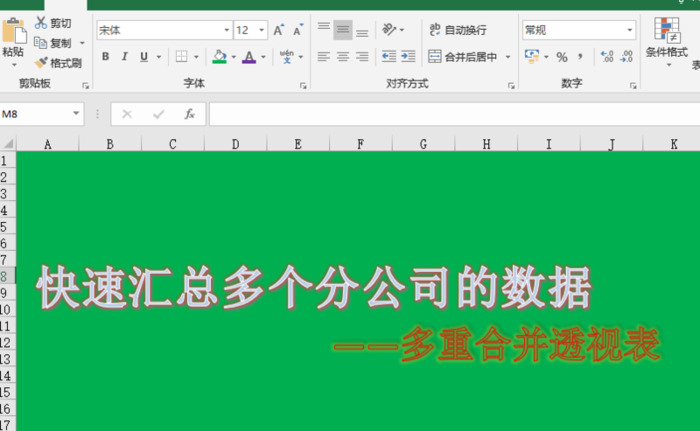Align text to the right
The width and height of the screenshot is (700, 431).
[x=362, y=57]
